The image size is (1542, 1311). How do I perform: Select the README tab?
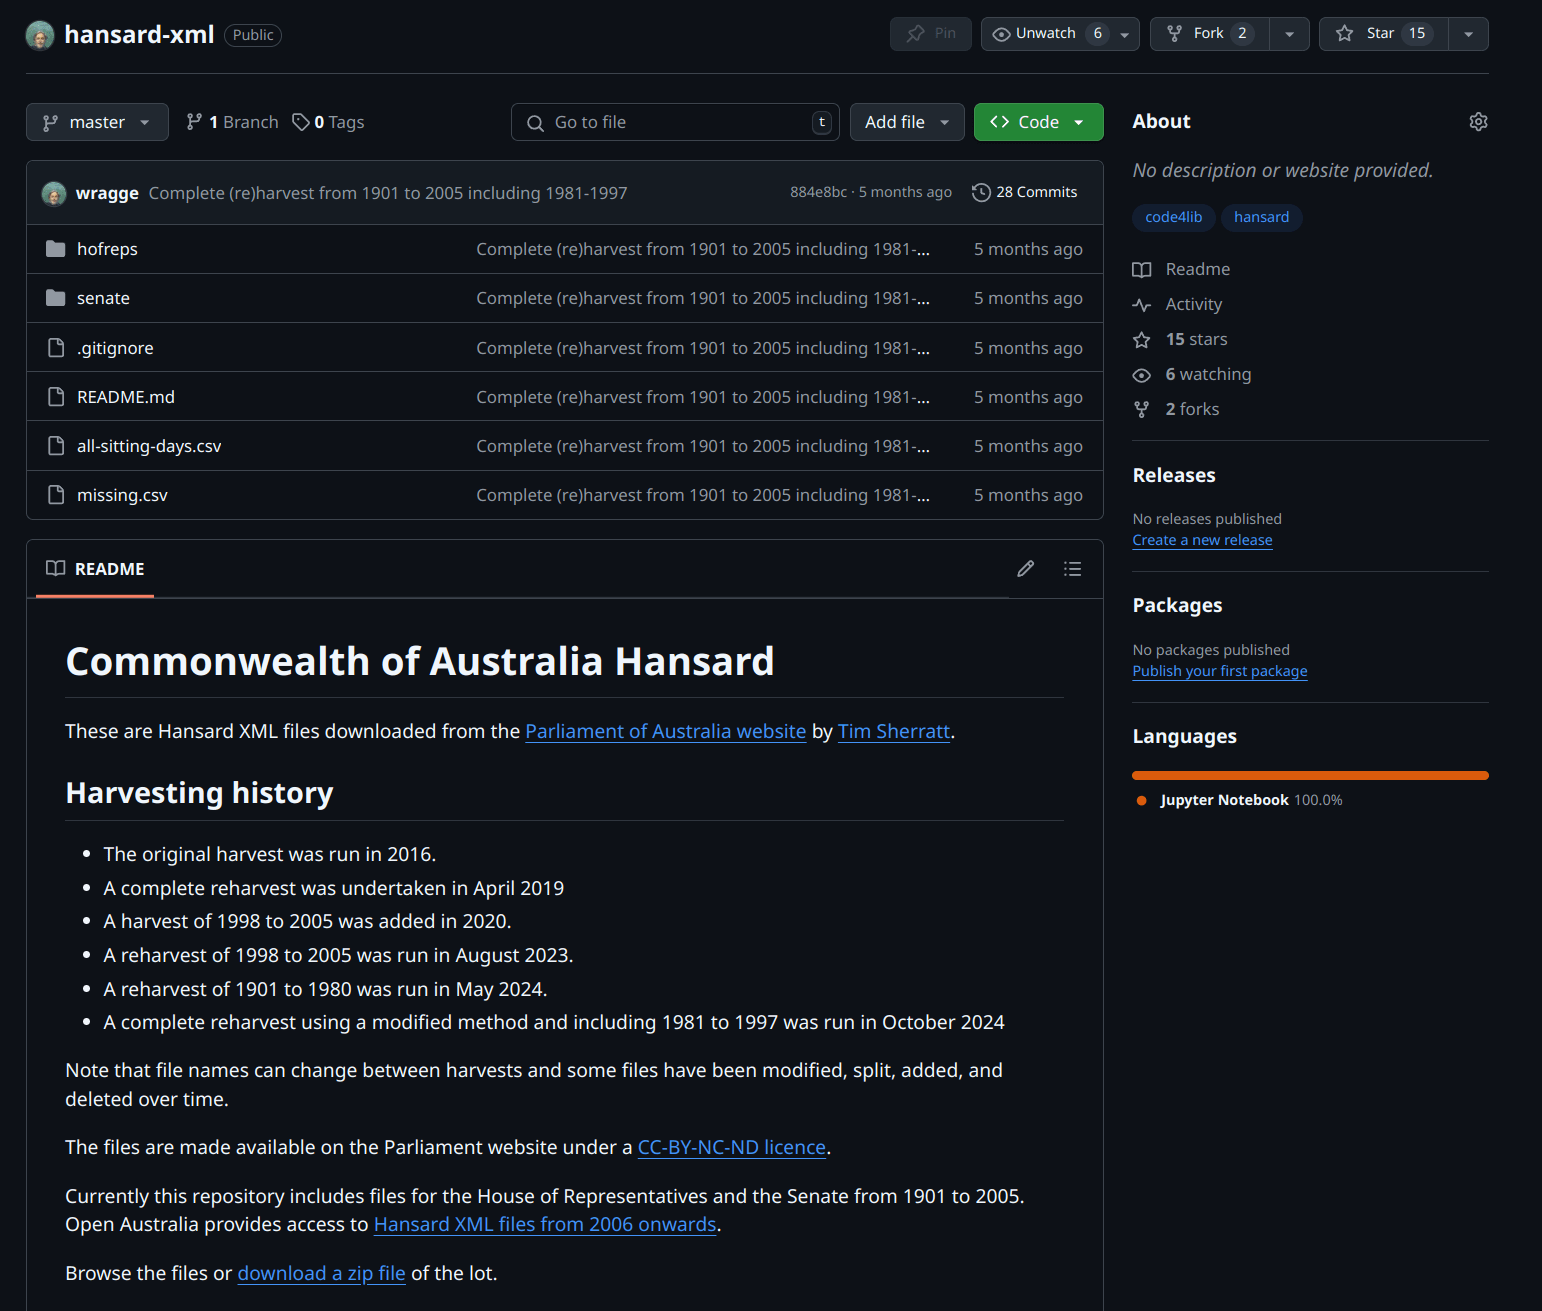click(95, 569)
